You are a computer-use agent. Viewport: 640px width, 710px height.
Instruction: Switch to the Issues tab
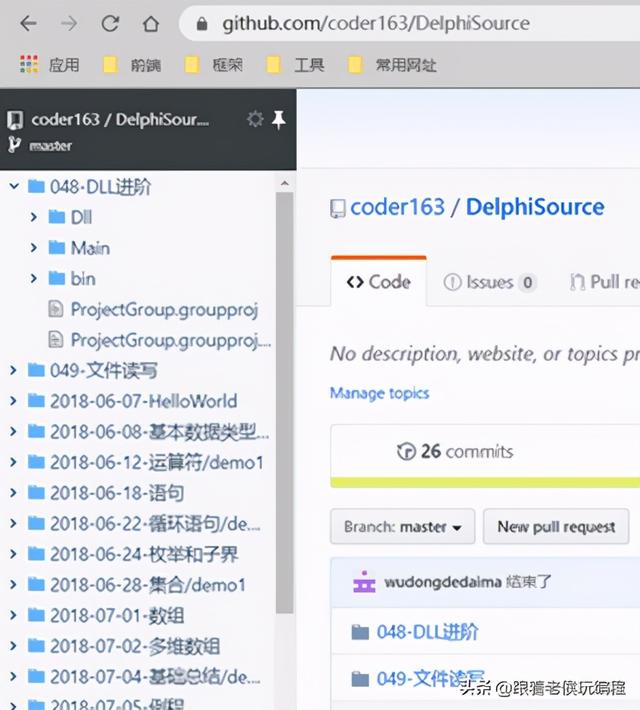click(x=490, y=282)
